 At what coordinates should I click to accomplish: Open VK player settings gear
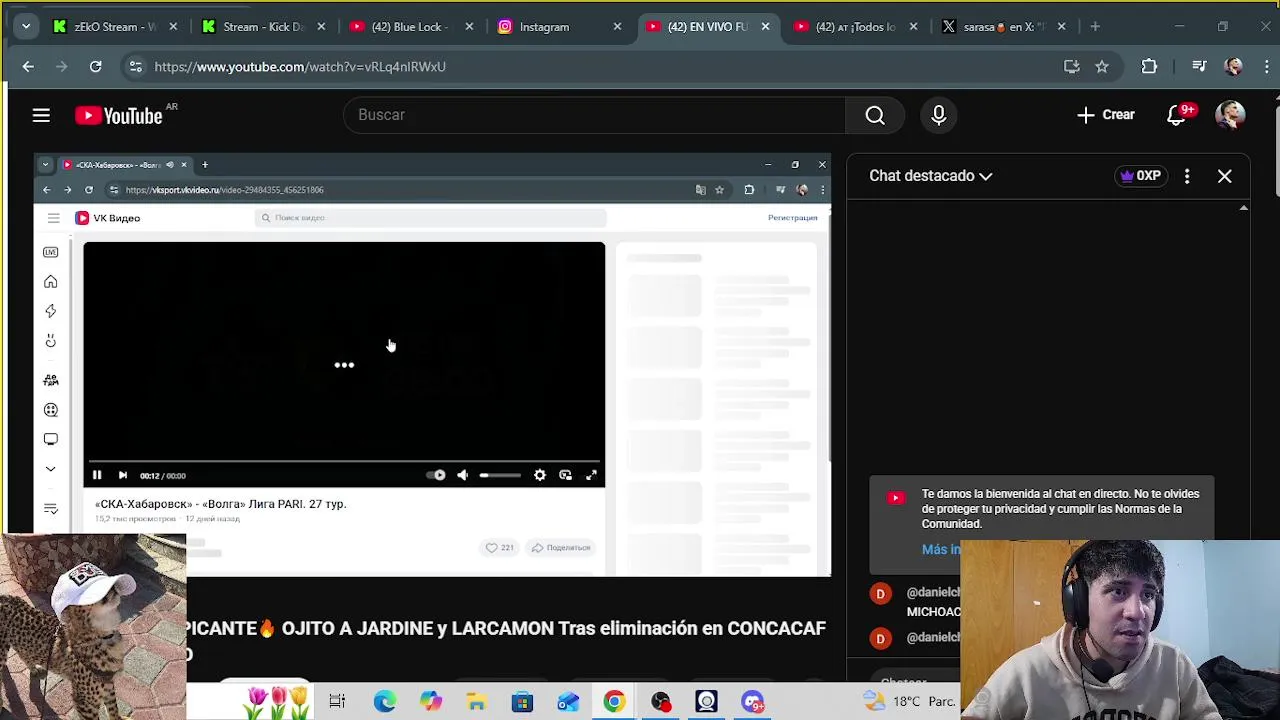(x=540, y=476)
